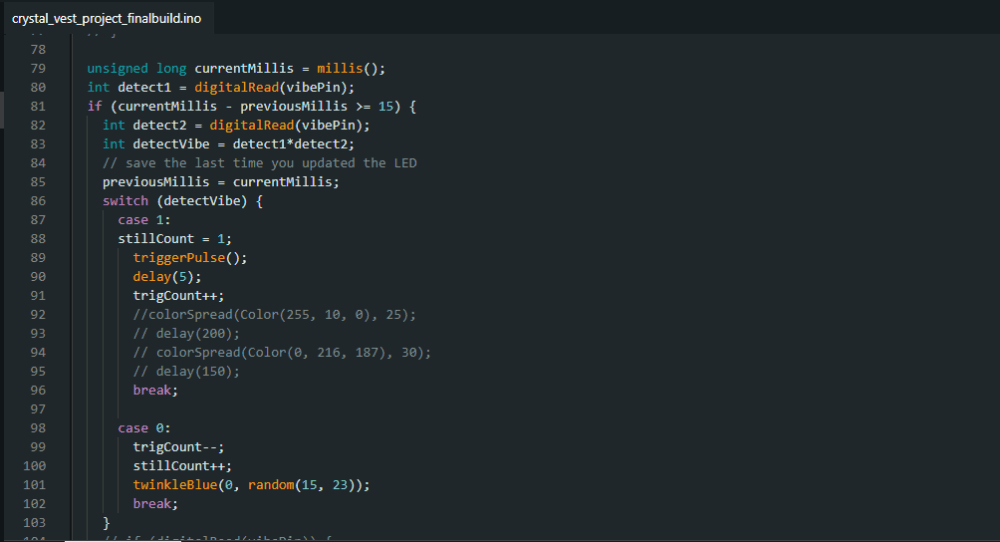1000x542 pixels.
Task: Click the triggerPulse() function call
Action: tap(189, 258)
